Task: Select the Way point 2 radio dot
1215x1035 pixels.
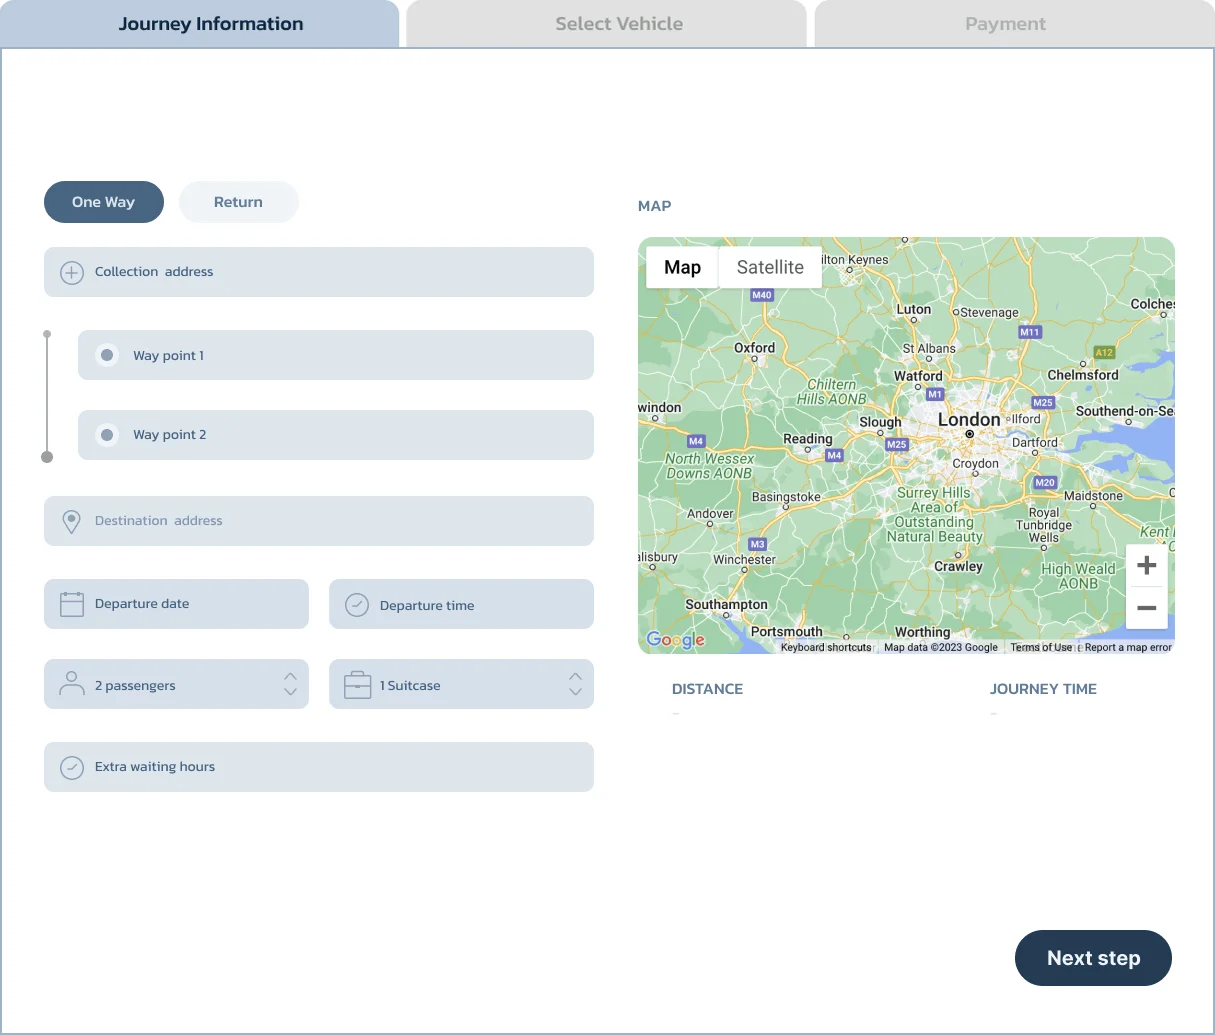Action: pyautogui.click(x=107, y=435)
